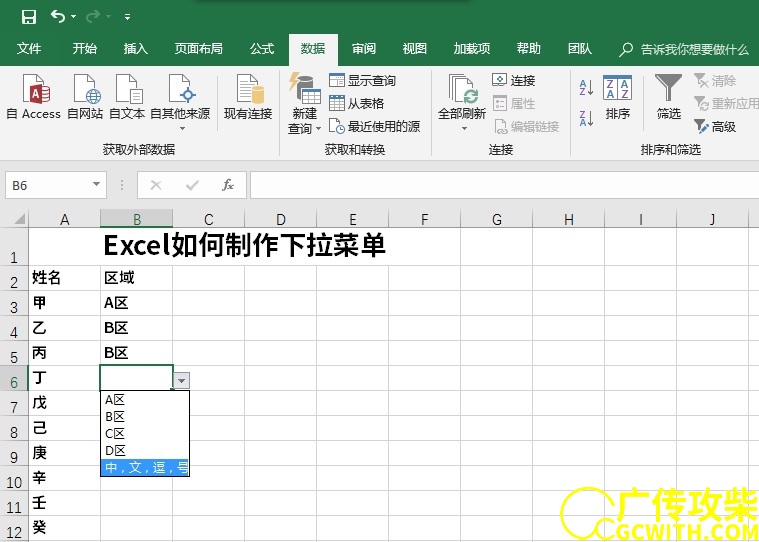Switch to the 公式 ribbon tab

[262, 48]
